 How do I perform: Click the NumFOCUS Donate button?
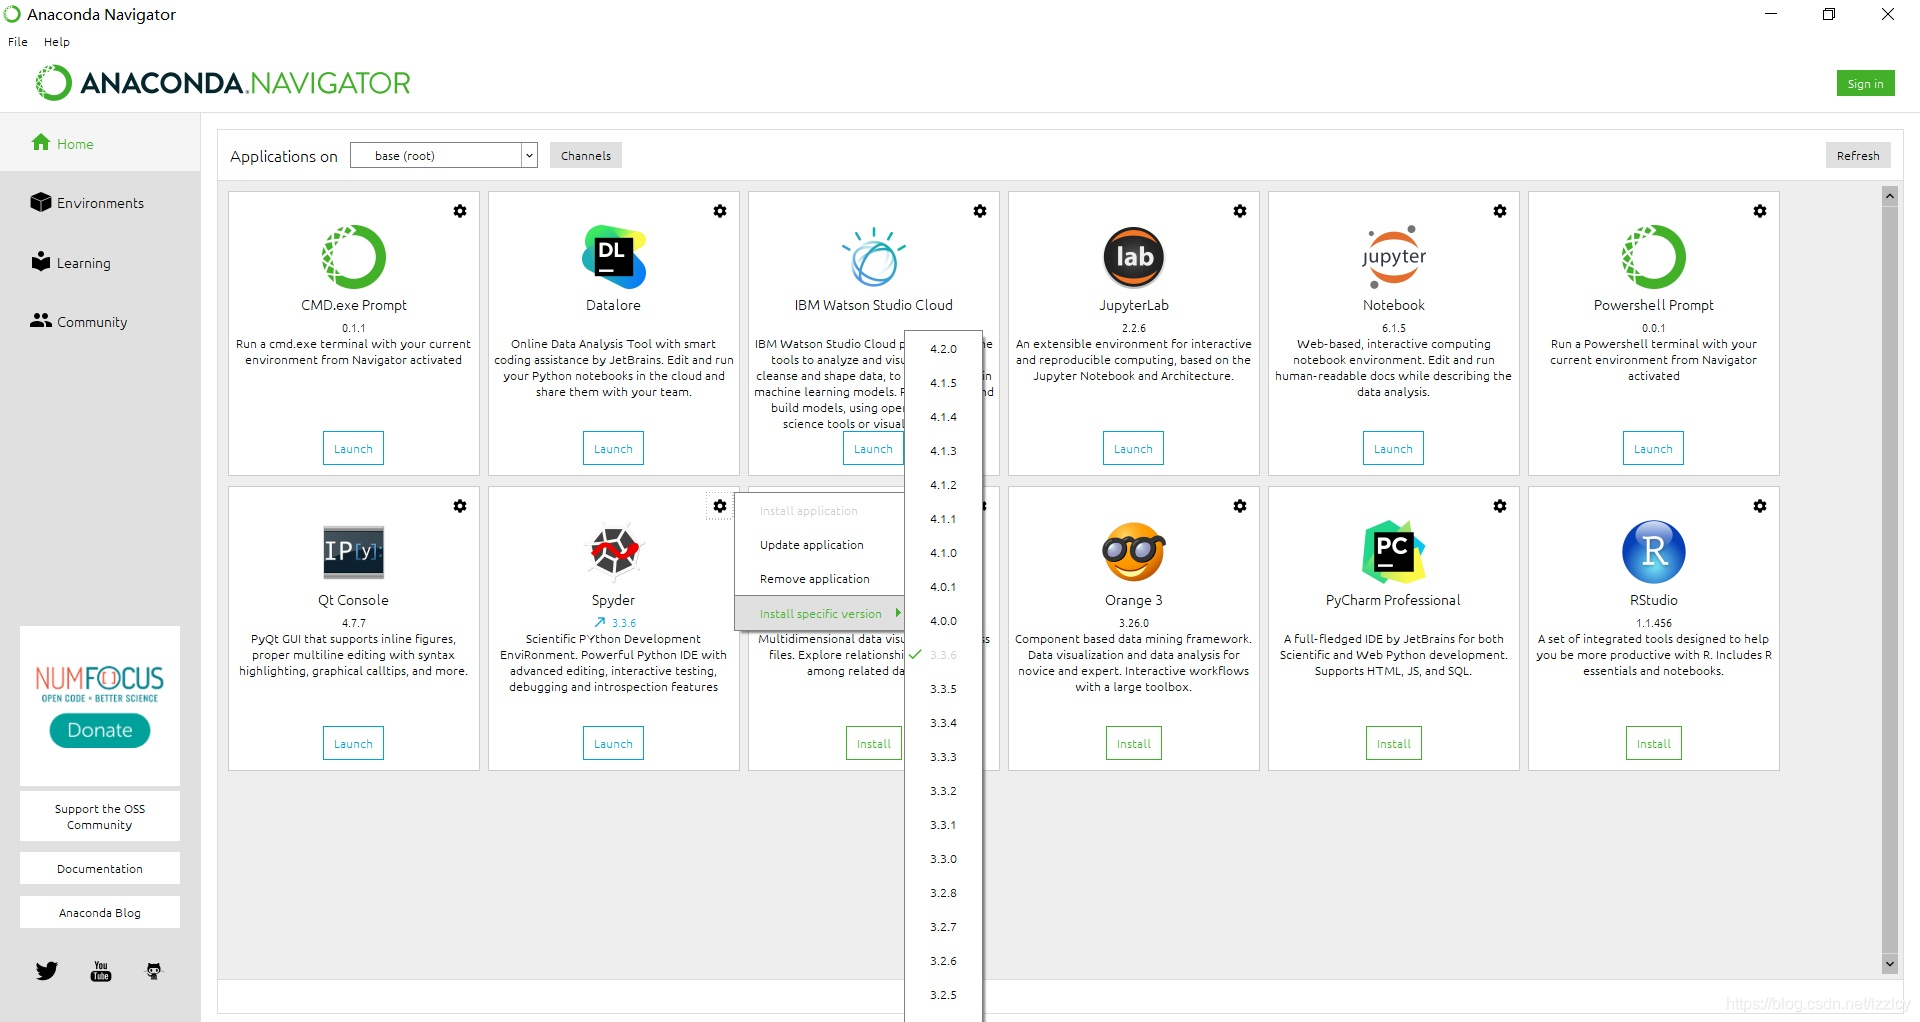click(100, 730)
